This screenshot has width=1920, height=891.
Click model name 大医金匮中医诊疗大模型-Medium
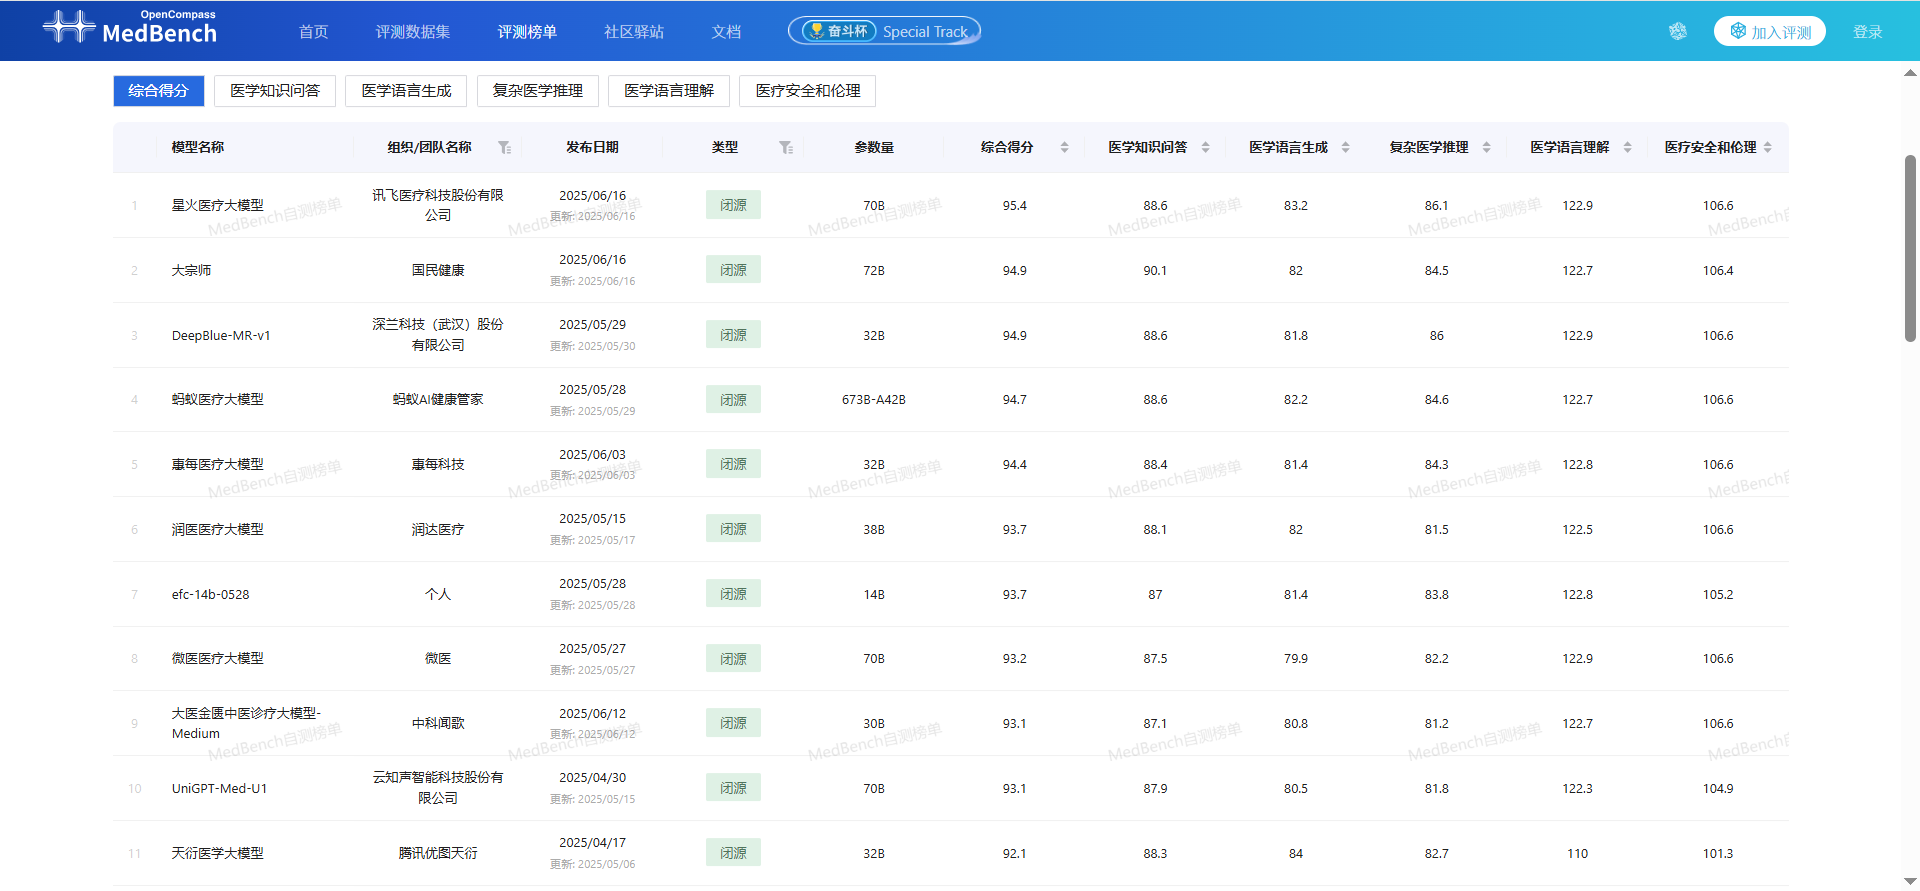click(x=247, y=724)
